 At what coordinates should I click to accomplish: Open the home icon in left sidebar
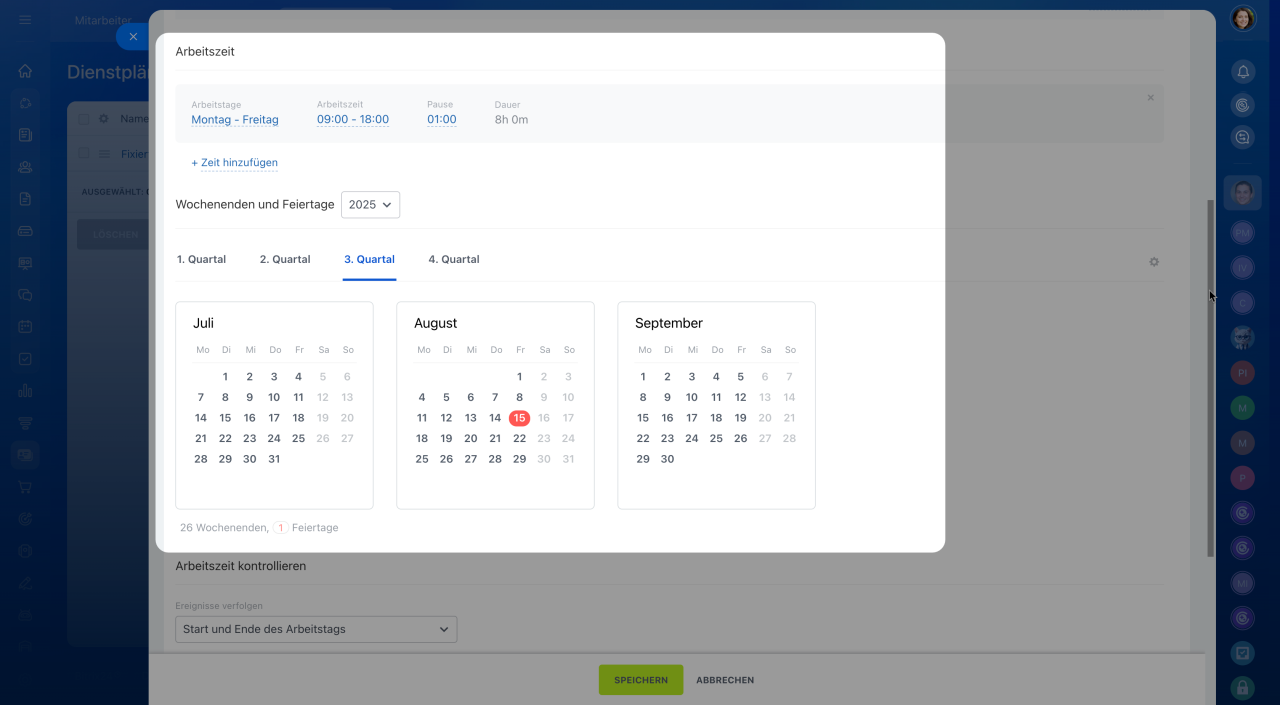[26, 71]
